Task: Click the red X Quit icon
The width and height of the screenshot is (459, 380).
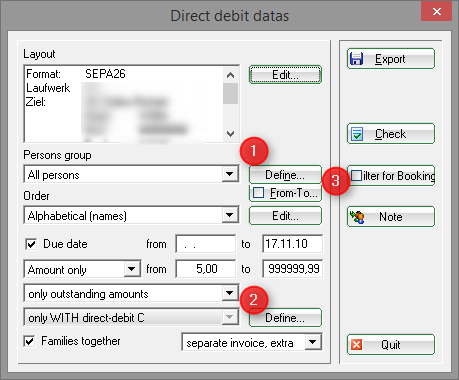Action: [357, 344]
